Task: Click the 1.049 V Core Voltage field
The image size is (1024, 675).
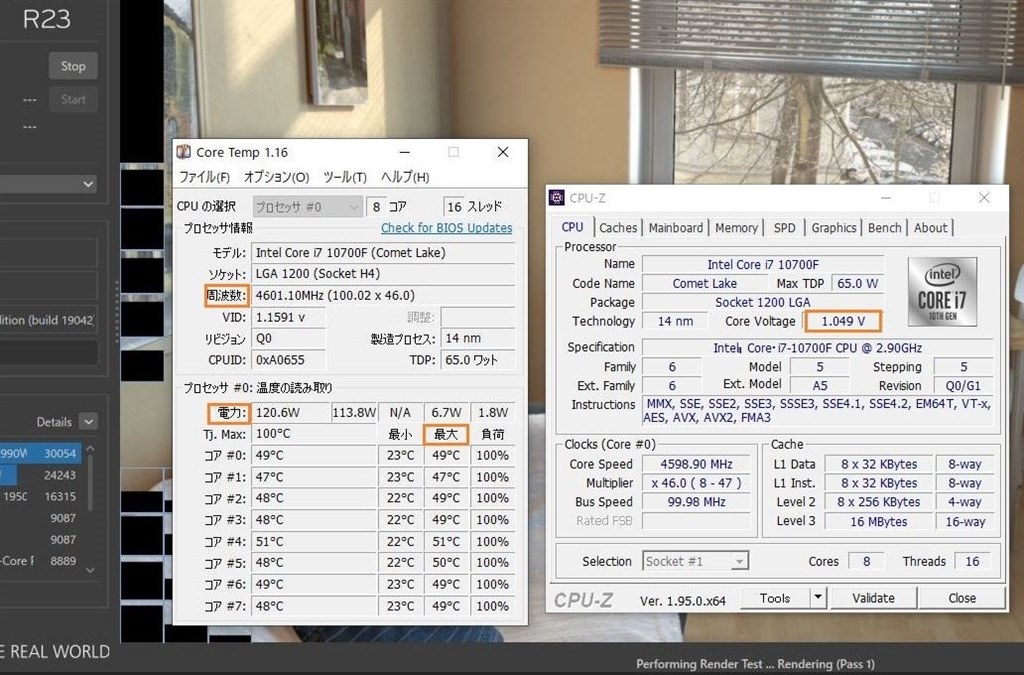Action: click(x=843, y=321)
